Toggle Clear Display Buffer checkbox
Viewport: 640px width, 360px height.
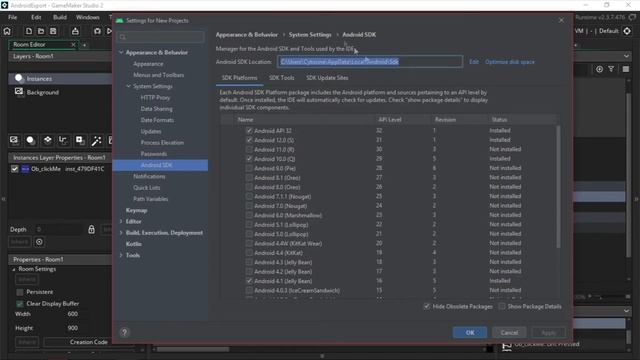20,304
